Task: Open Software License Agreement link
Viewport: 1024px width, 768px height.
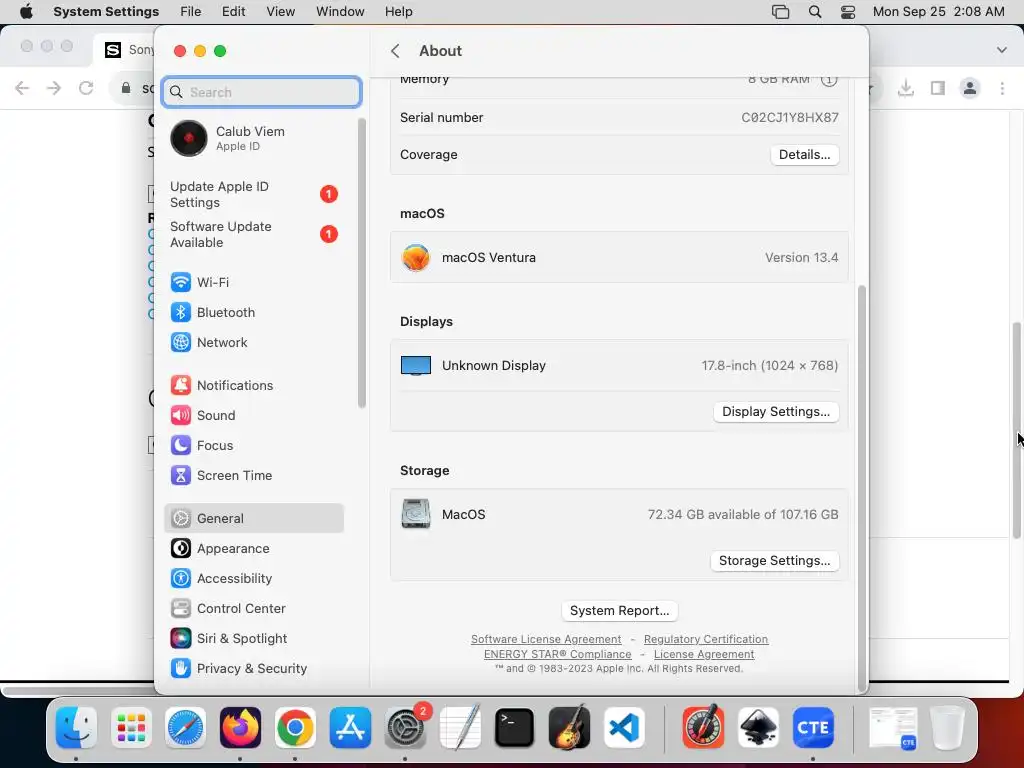Action: [546, 639]
